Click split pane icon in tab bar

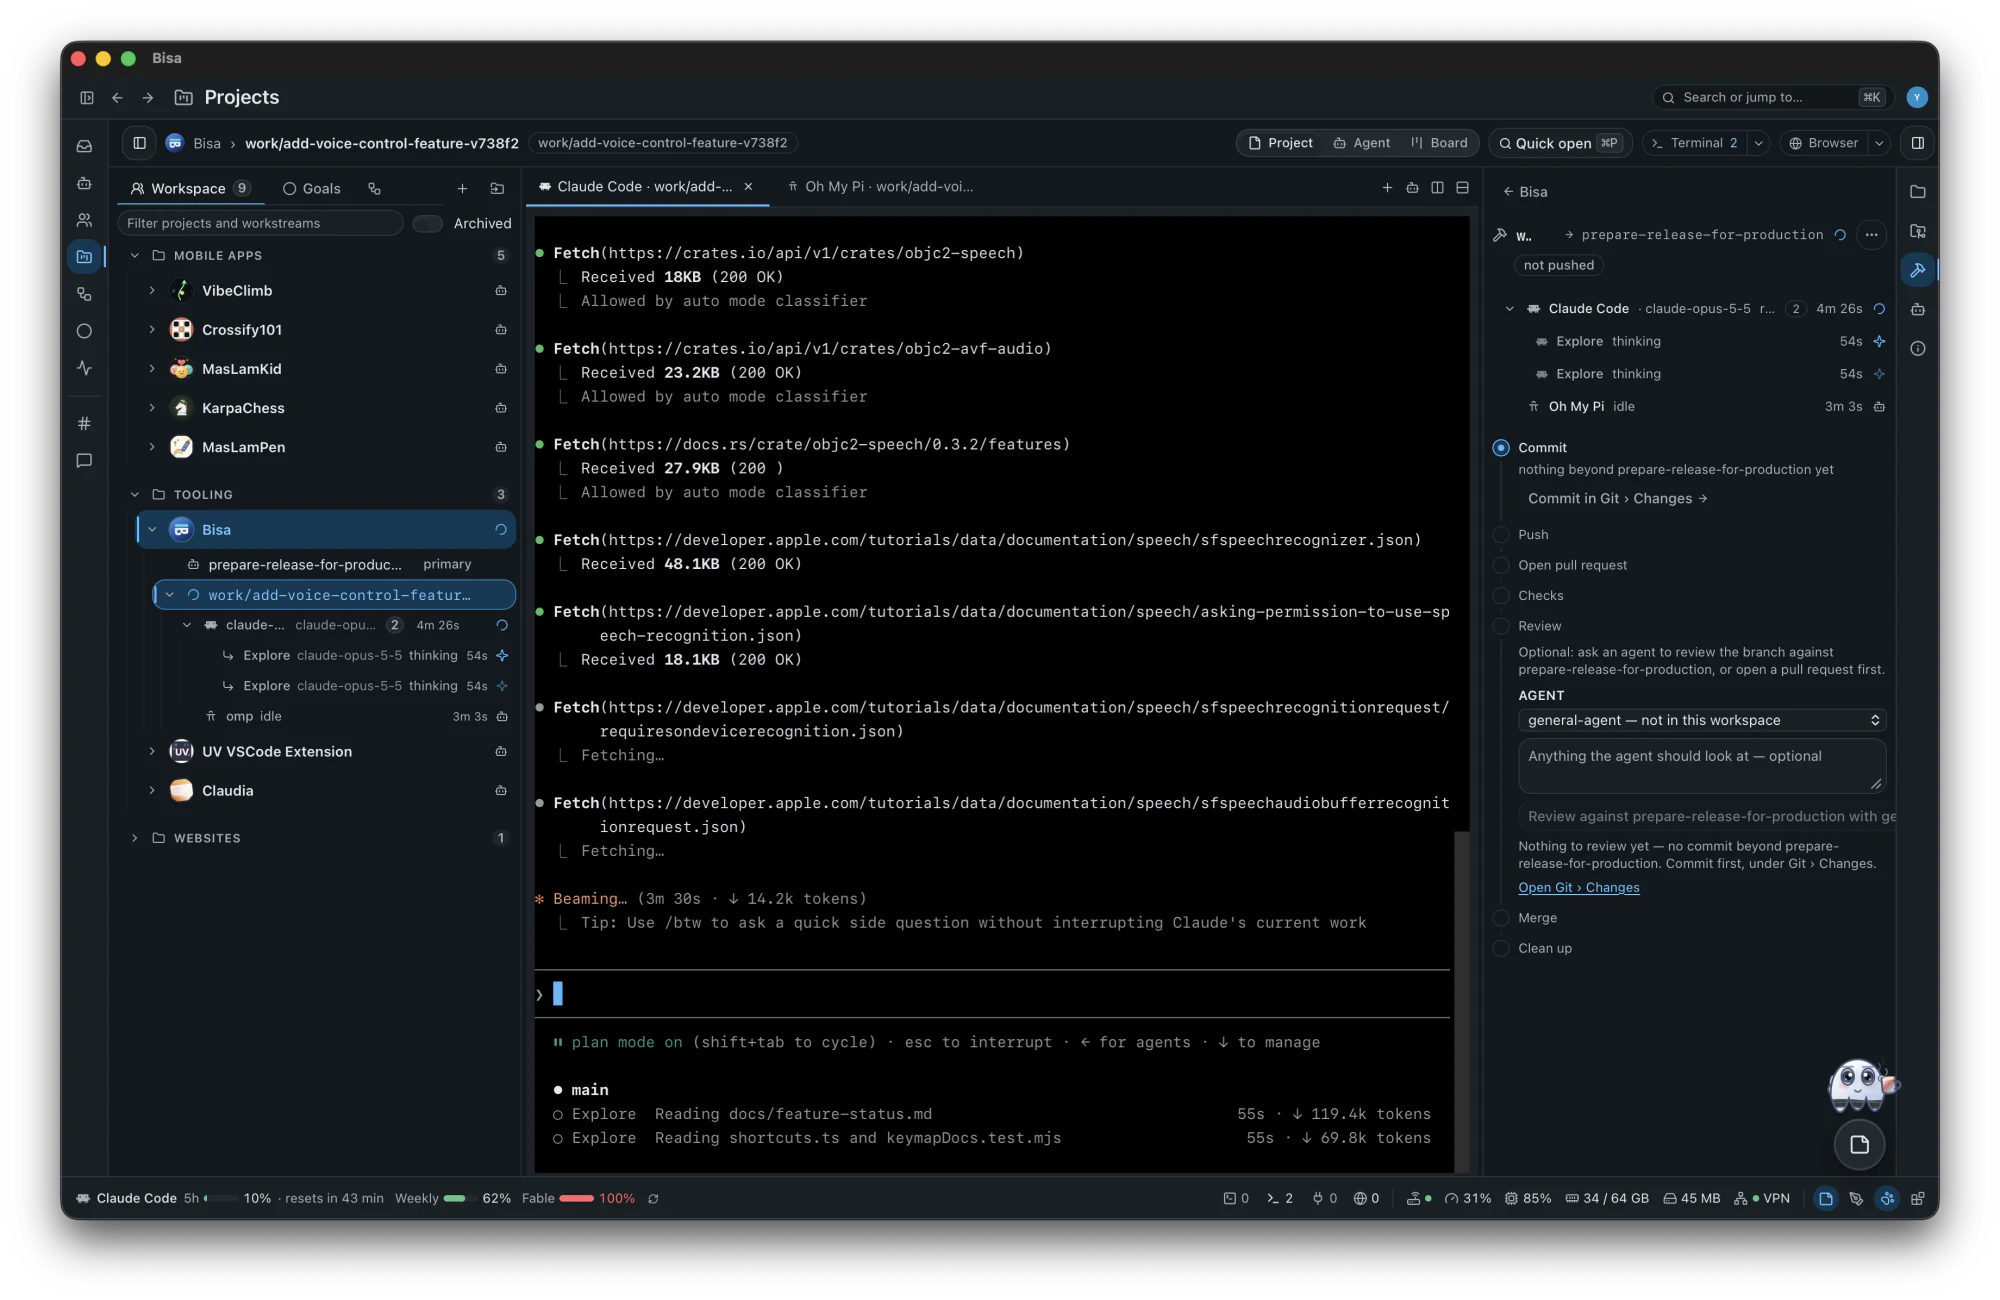[1437, 187]
